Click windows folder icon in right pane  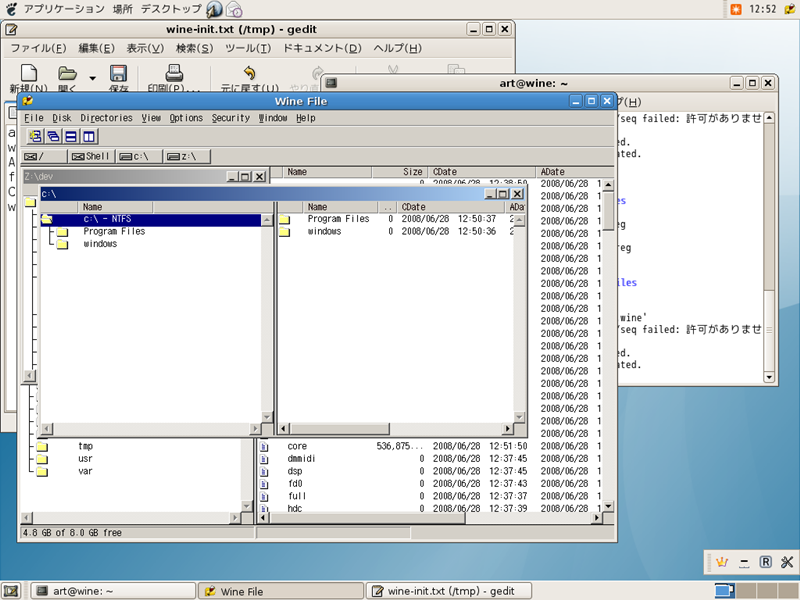pos(285,232)
